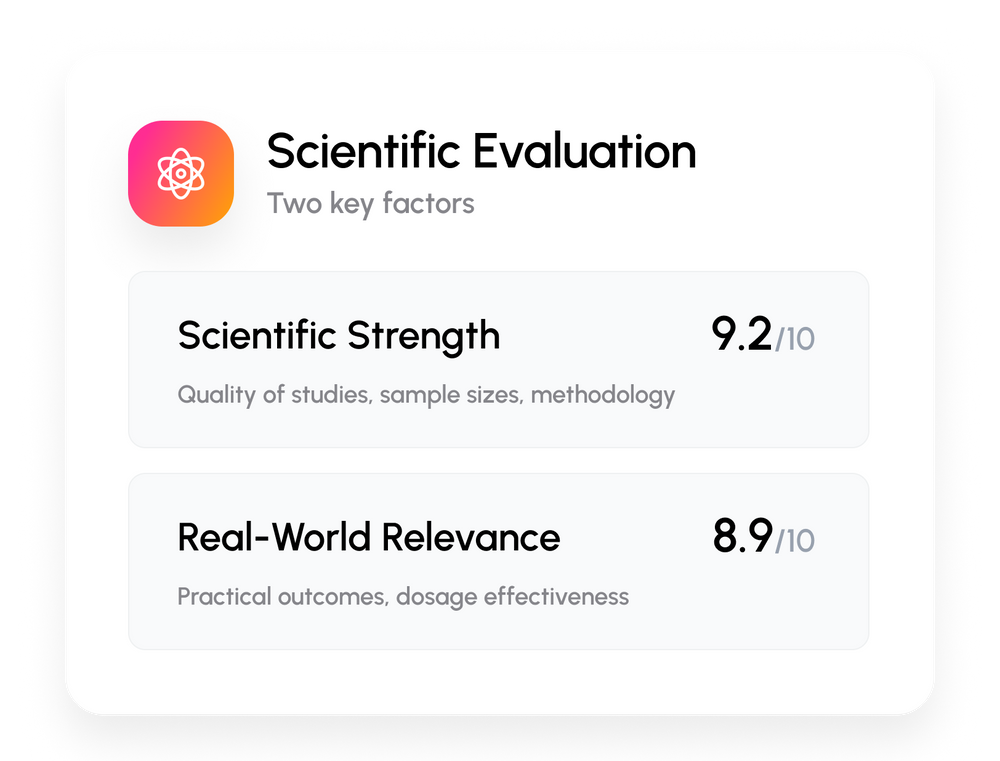Screen dimensions: 1000x761
Task: Click the word methodology
Action: [x=602, y=395]
